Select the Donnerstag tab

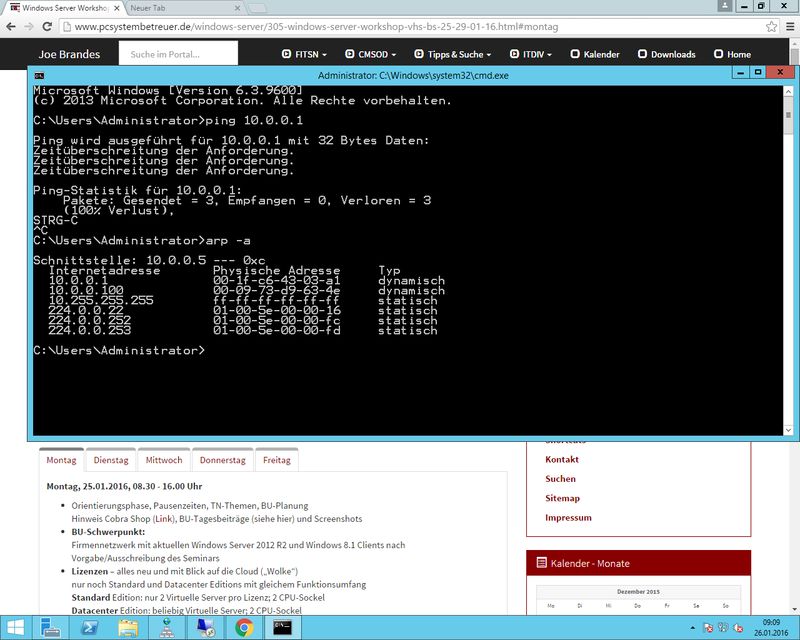click(222, 460)
